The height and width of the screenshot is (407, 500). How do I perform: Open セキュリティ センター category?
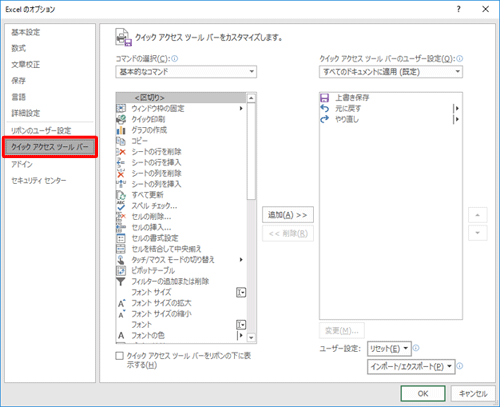tap(39, 180)
